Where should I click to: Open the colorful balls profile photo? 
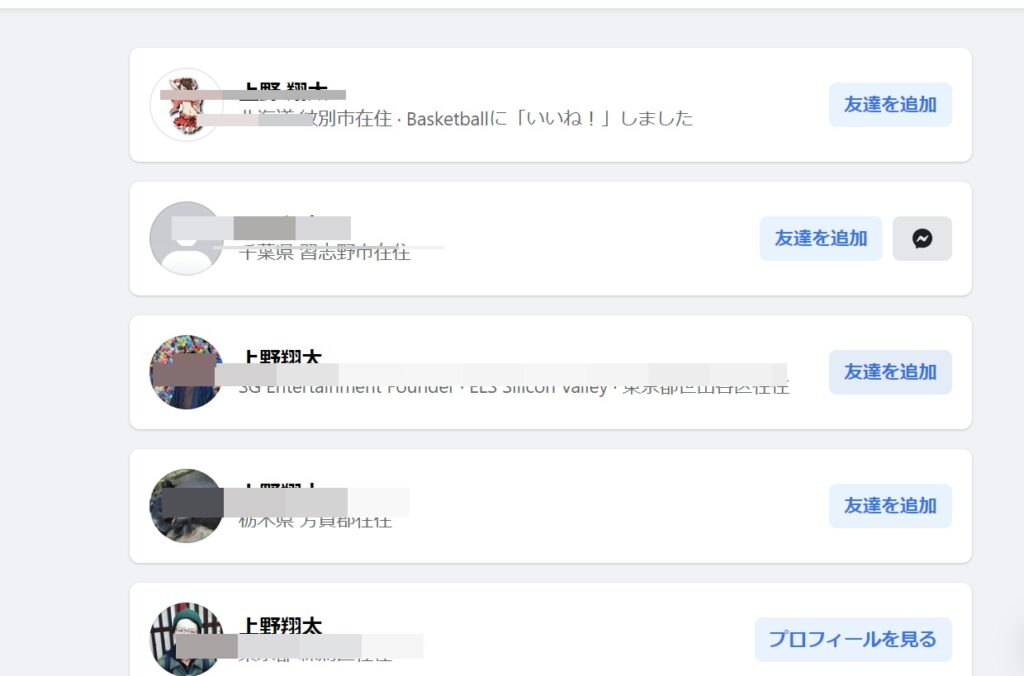click(x=186, y=372)
